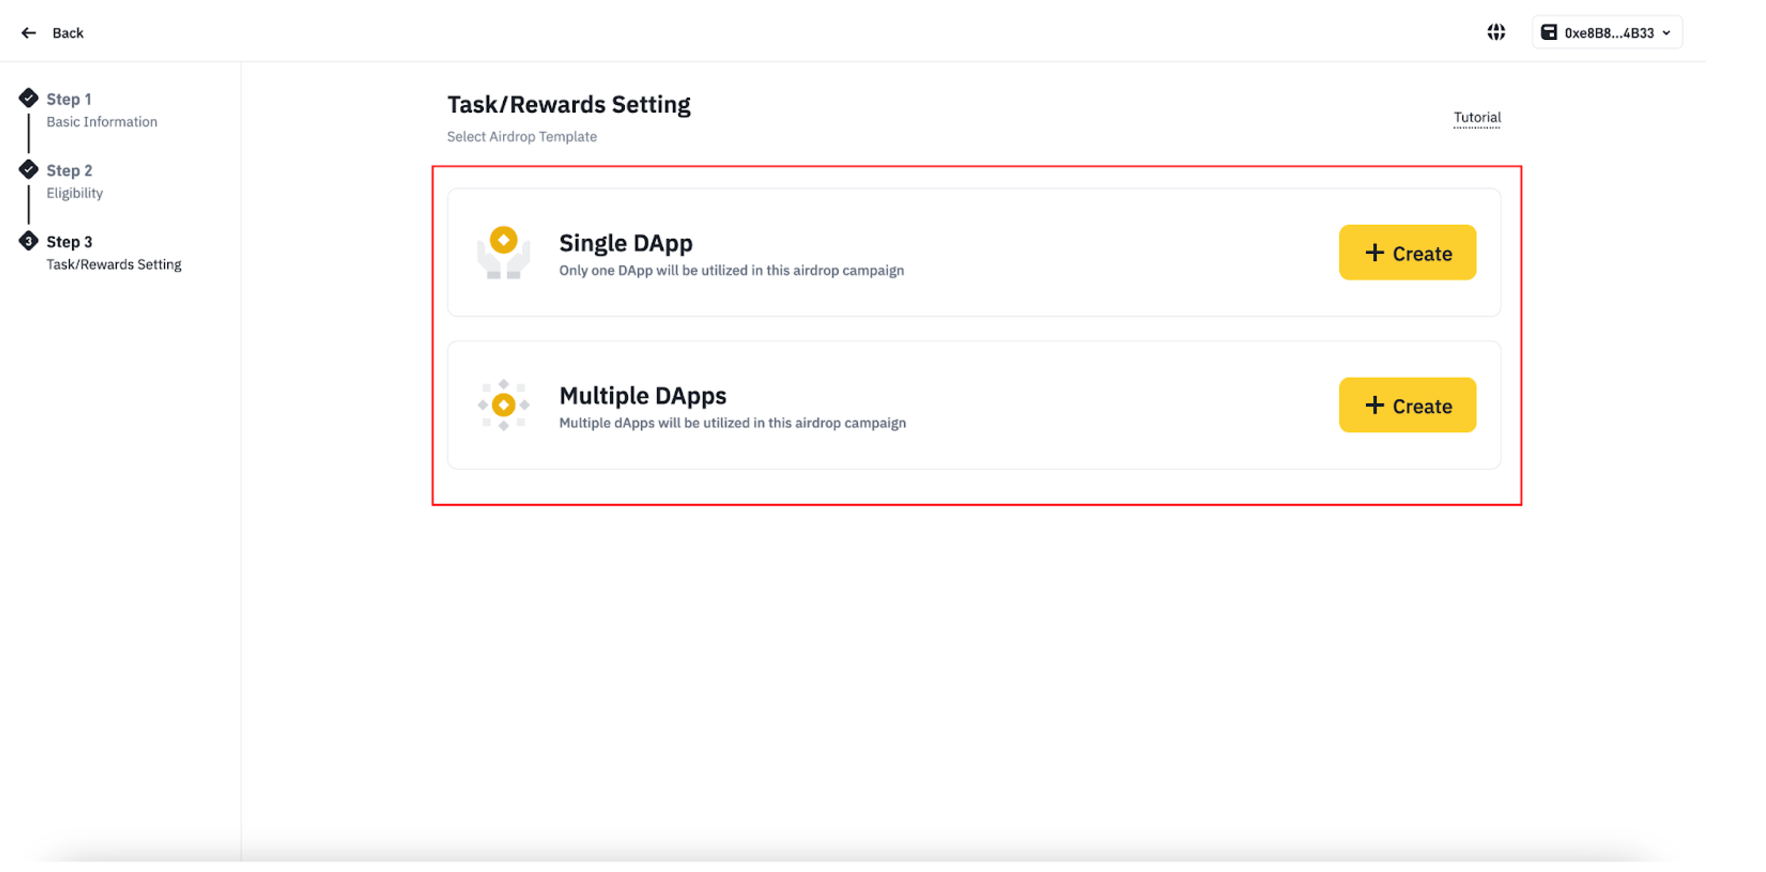Go to Step 2 in sidebar

(69, 171)
